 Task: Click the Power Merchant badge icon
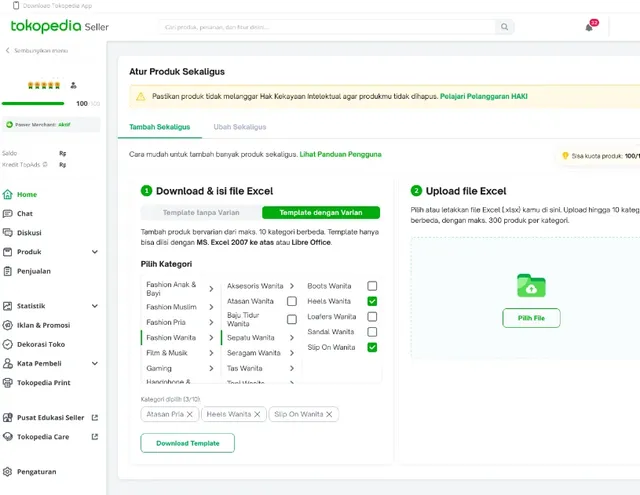tap(9, 124)
